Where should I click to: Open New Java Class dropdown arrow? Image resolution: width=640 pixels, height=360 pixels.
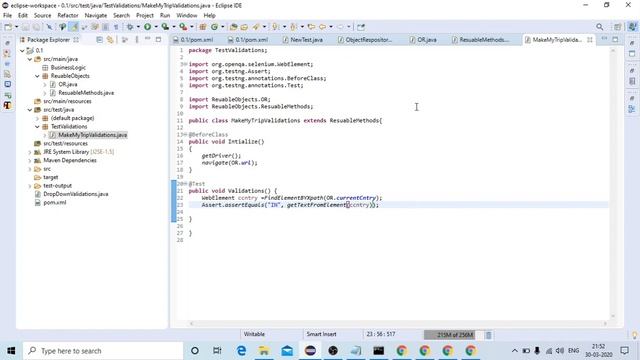(x=222, y=27)
